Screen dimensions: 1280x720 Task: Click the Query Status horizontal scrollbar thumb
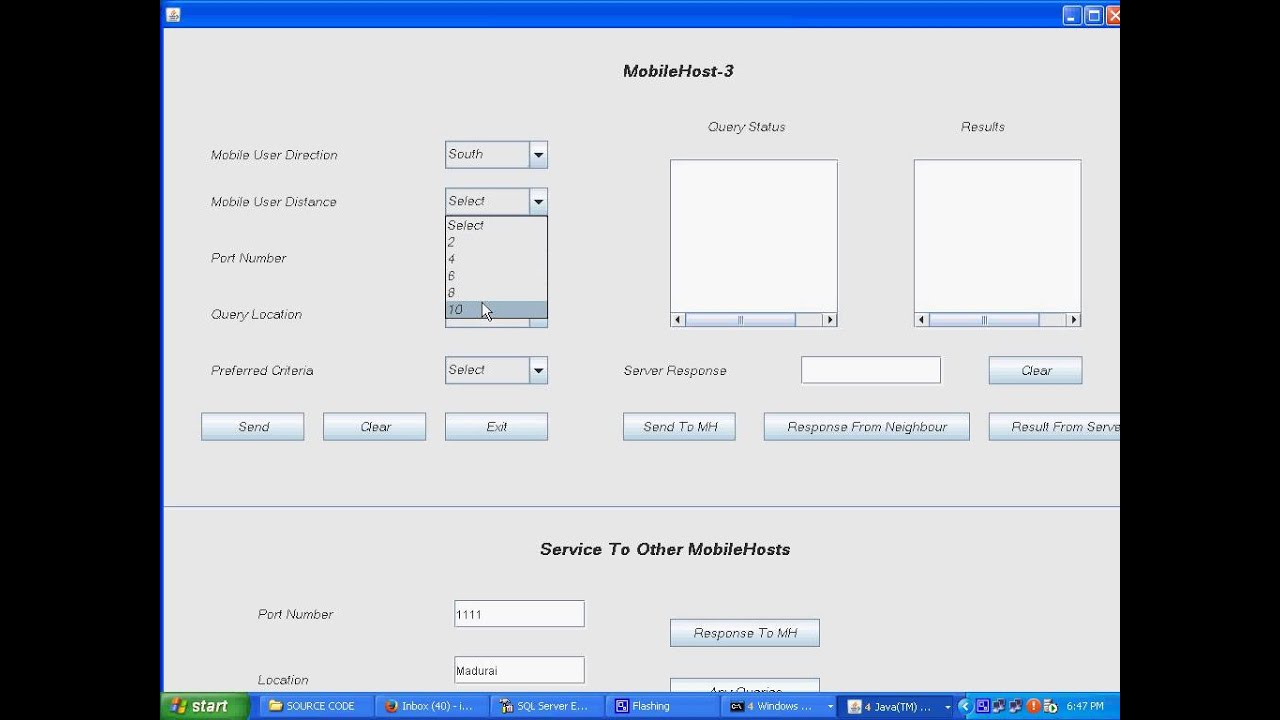[741, 320]
